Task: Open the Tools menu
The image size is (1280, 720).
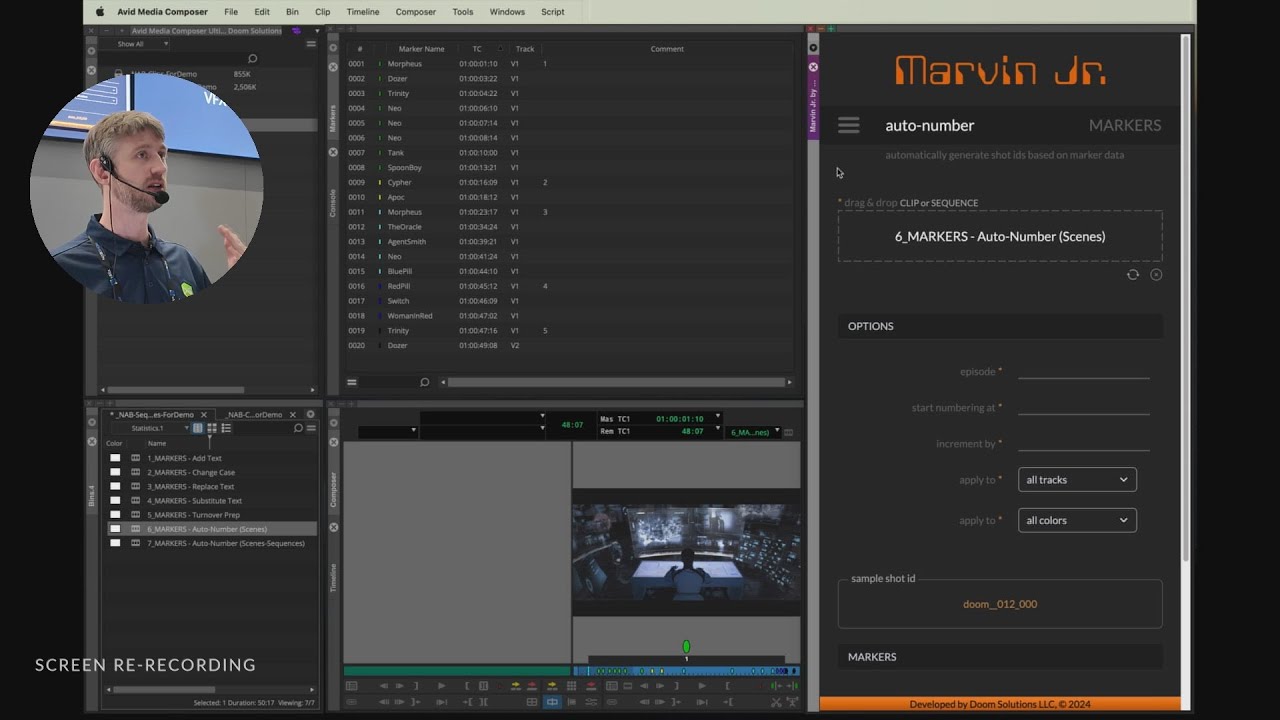Action: coord(463,12)
